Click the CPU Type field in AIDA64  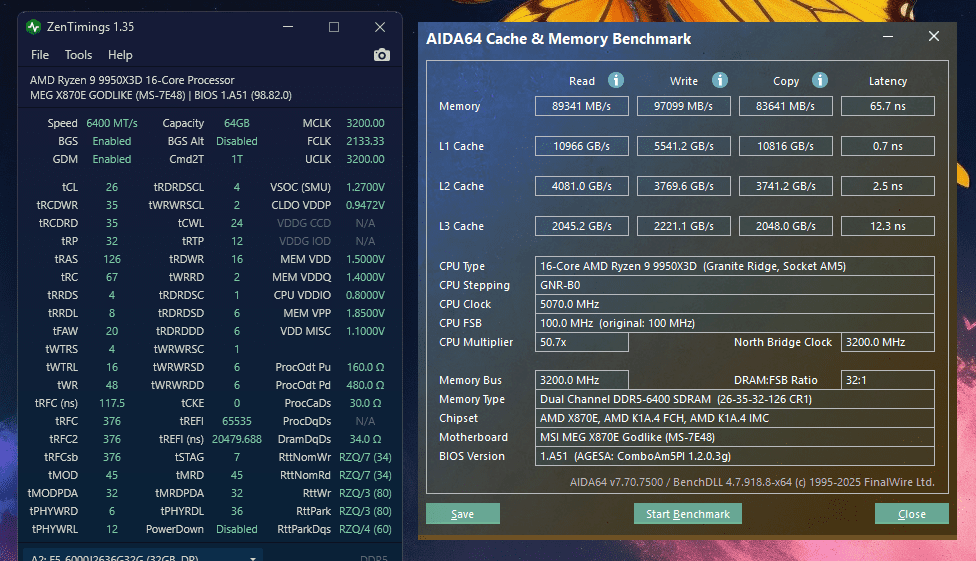pyautogui.click(x=734, y=266)
